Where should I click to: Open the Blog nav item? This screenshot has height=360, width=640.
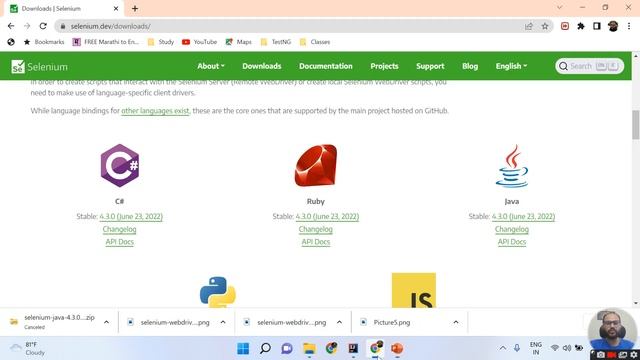click(x=470, y=66)
